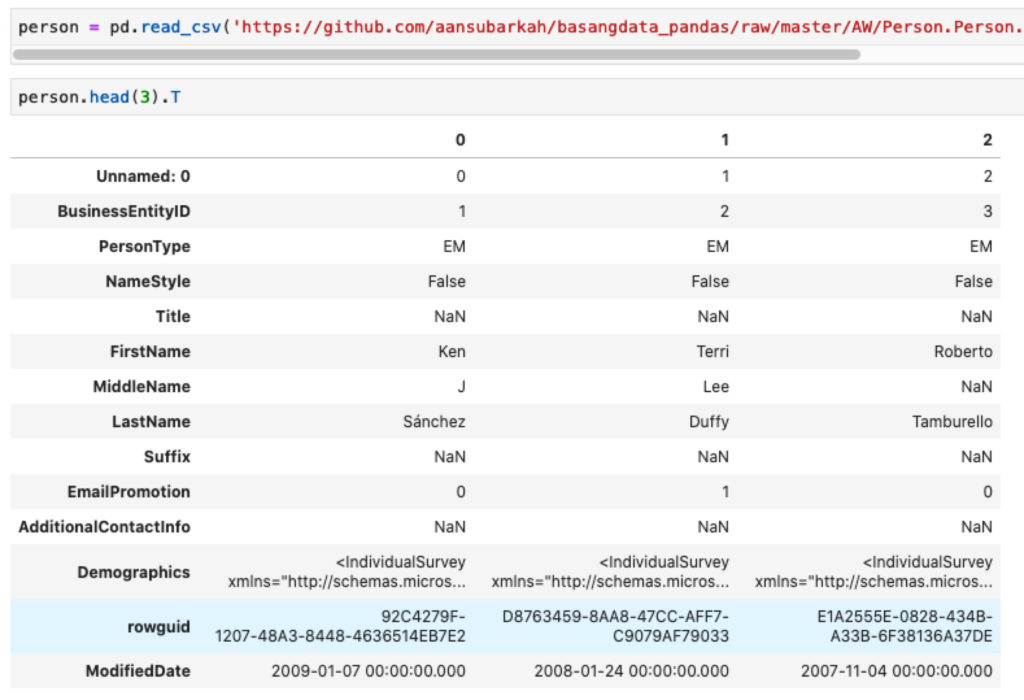Screen dimensions: 1024x700
Task: Click the rowguid cell starting D8763459
Action: point(615,627)
